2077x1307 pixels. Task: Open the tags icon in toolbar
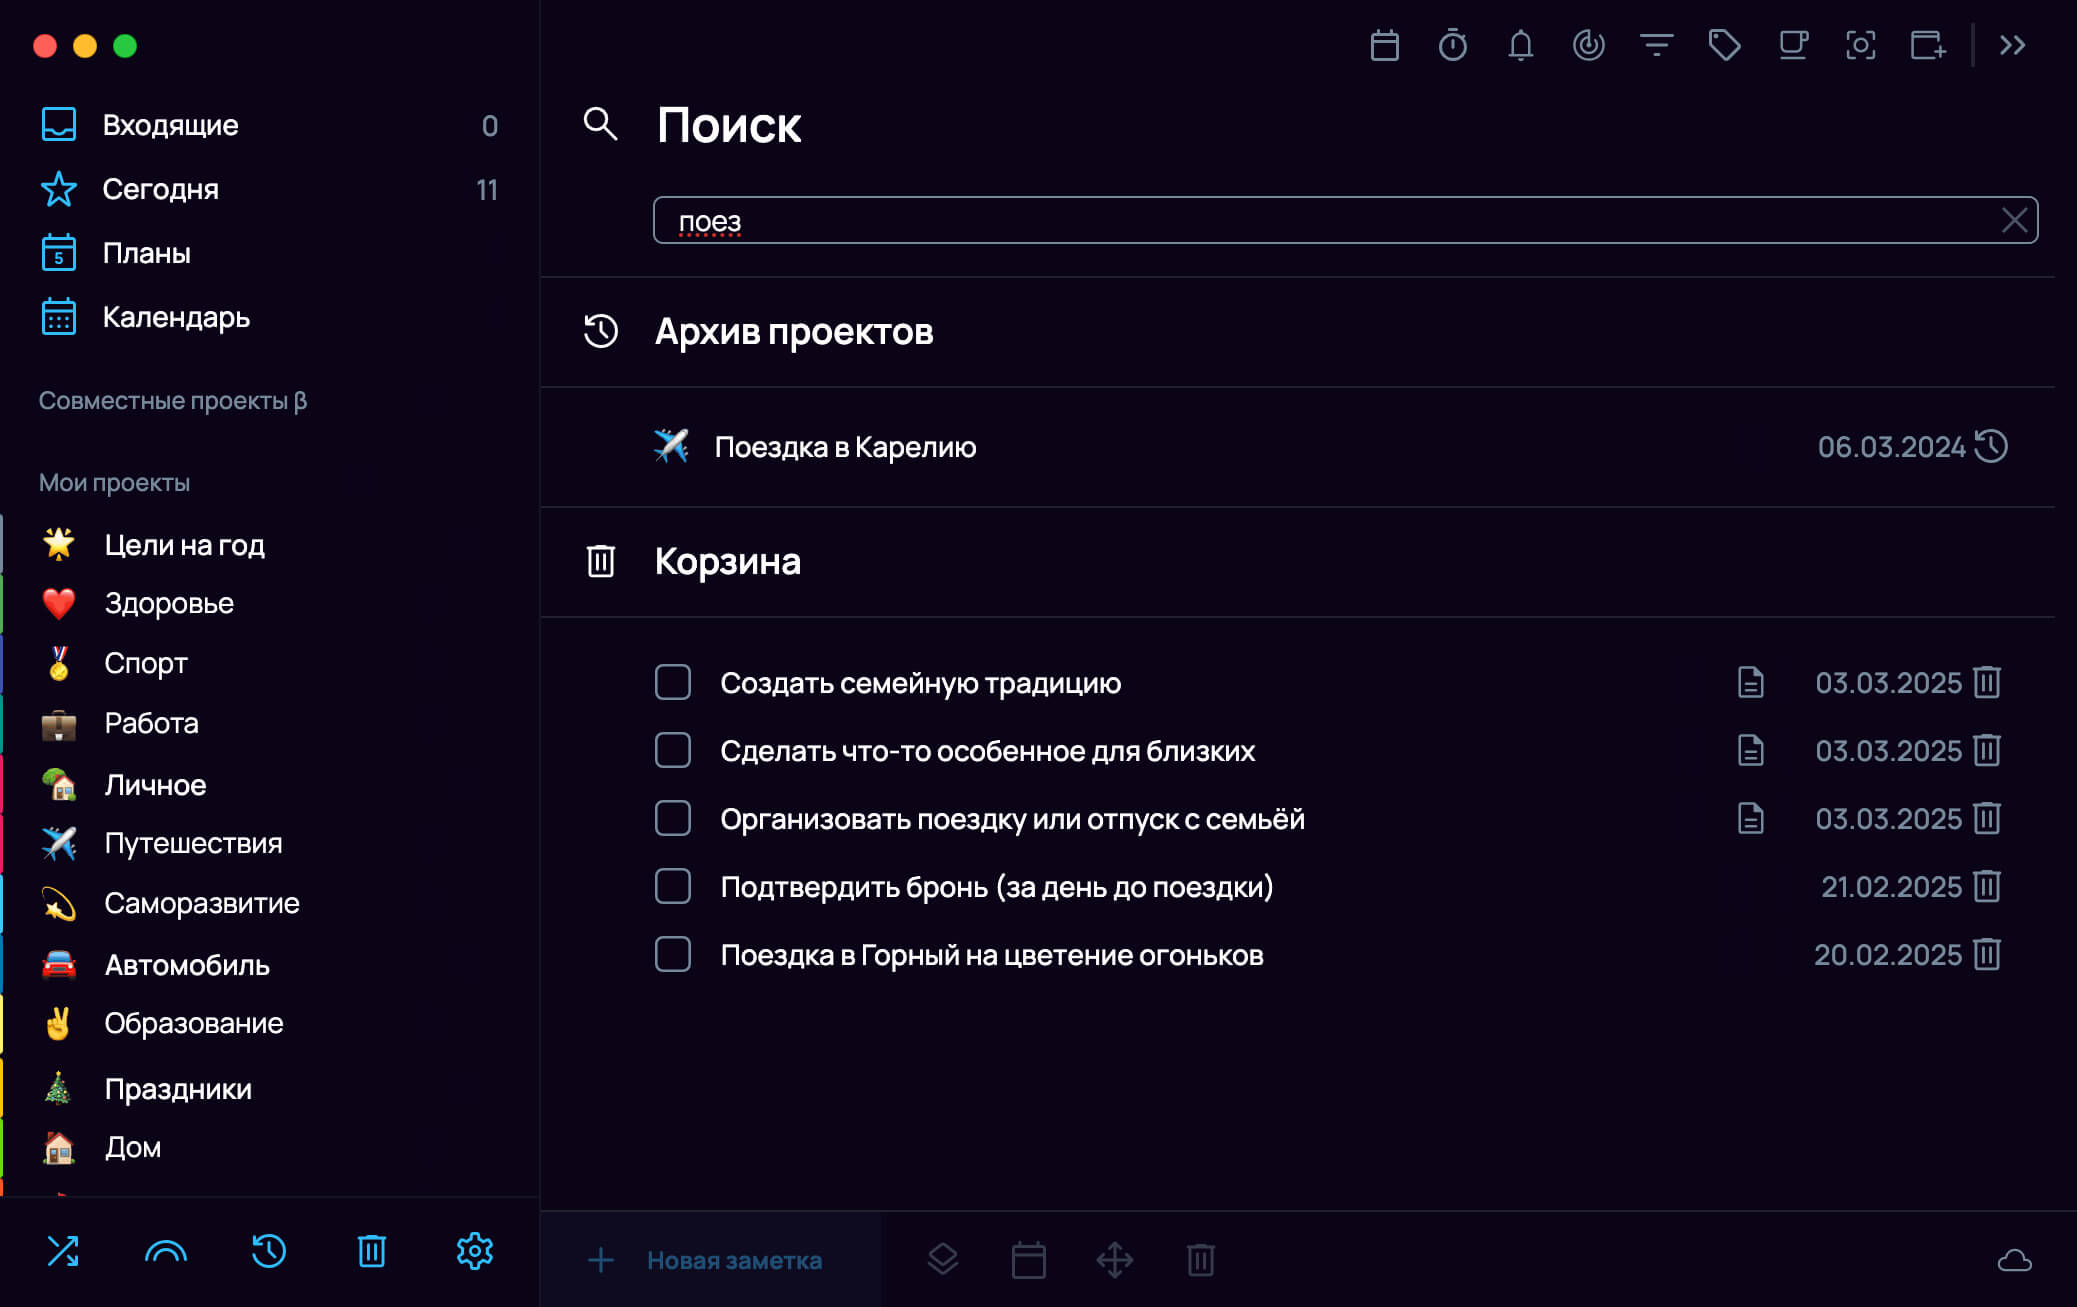point(1724,45)
